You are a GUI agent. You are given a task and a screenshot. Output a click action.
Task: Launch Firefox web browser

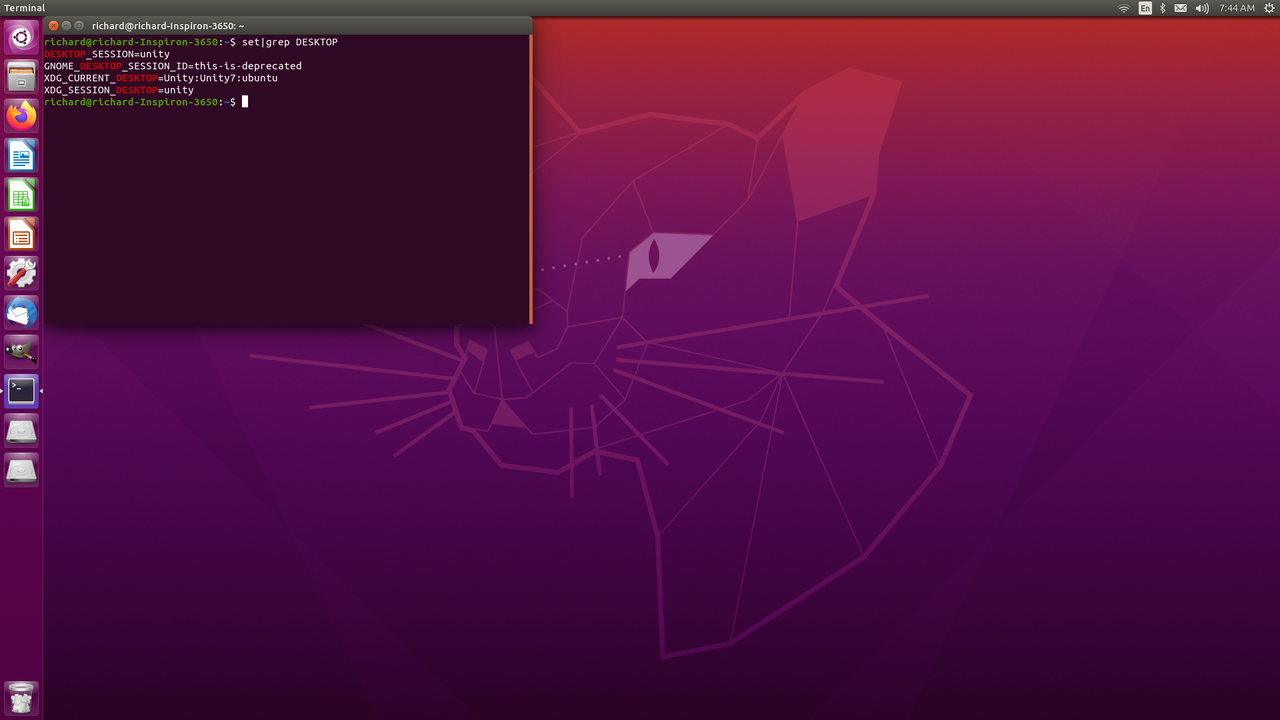click(21, 116)
